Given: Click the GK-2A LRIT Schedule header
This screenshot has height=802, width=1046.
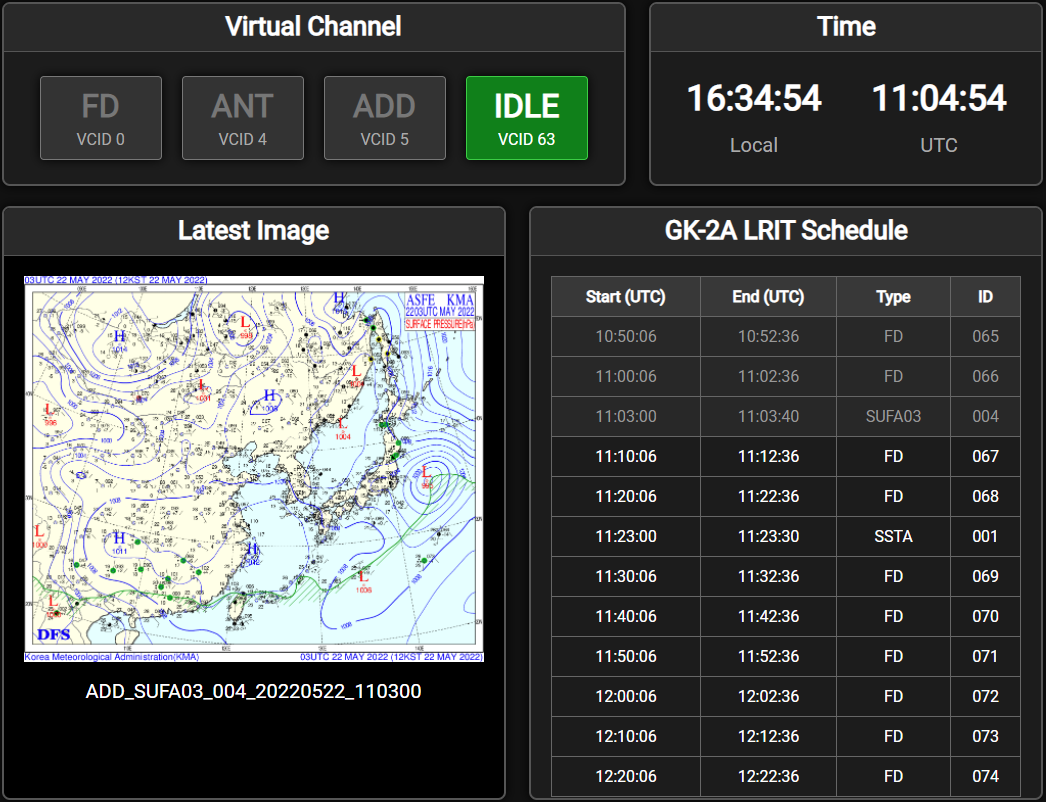Looking at the screenshot, I should pos(787,231).
